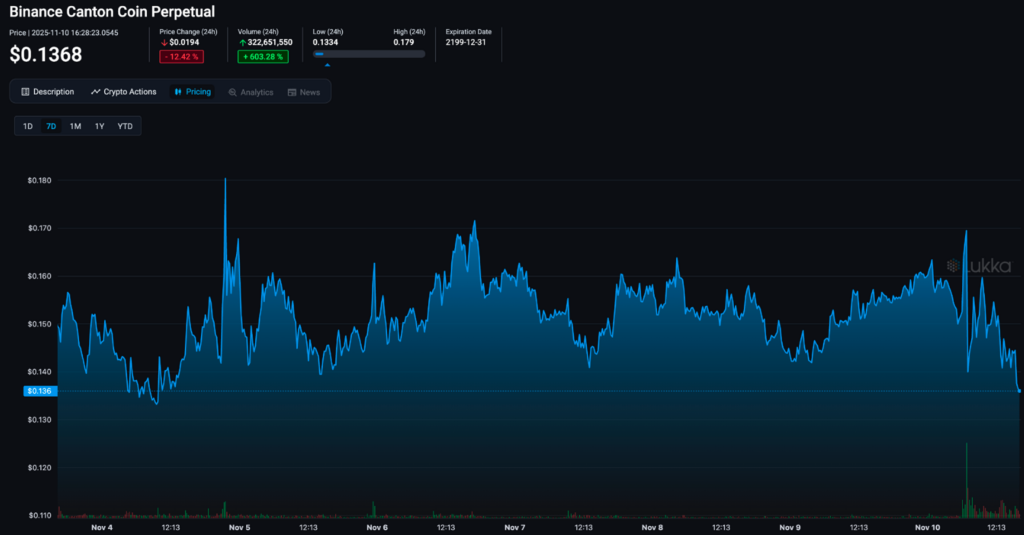1024x535 pixels.
Task: Click the $0.110 price axis label
Action: [x=39, y=515]
